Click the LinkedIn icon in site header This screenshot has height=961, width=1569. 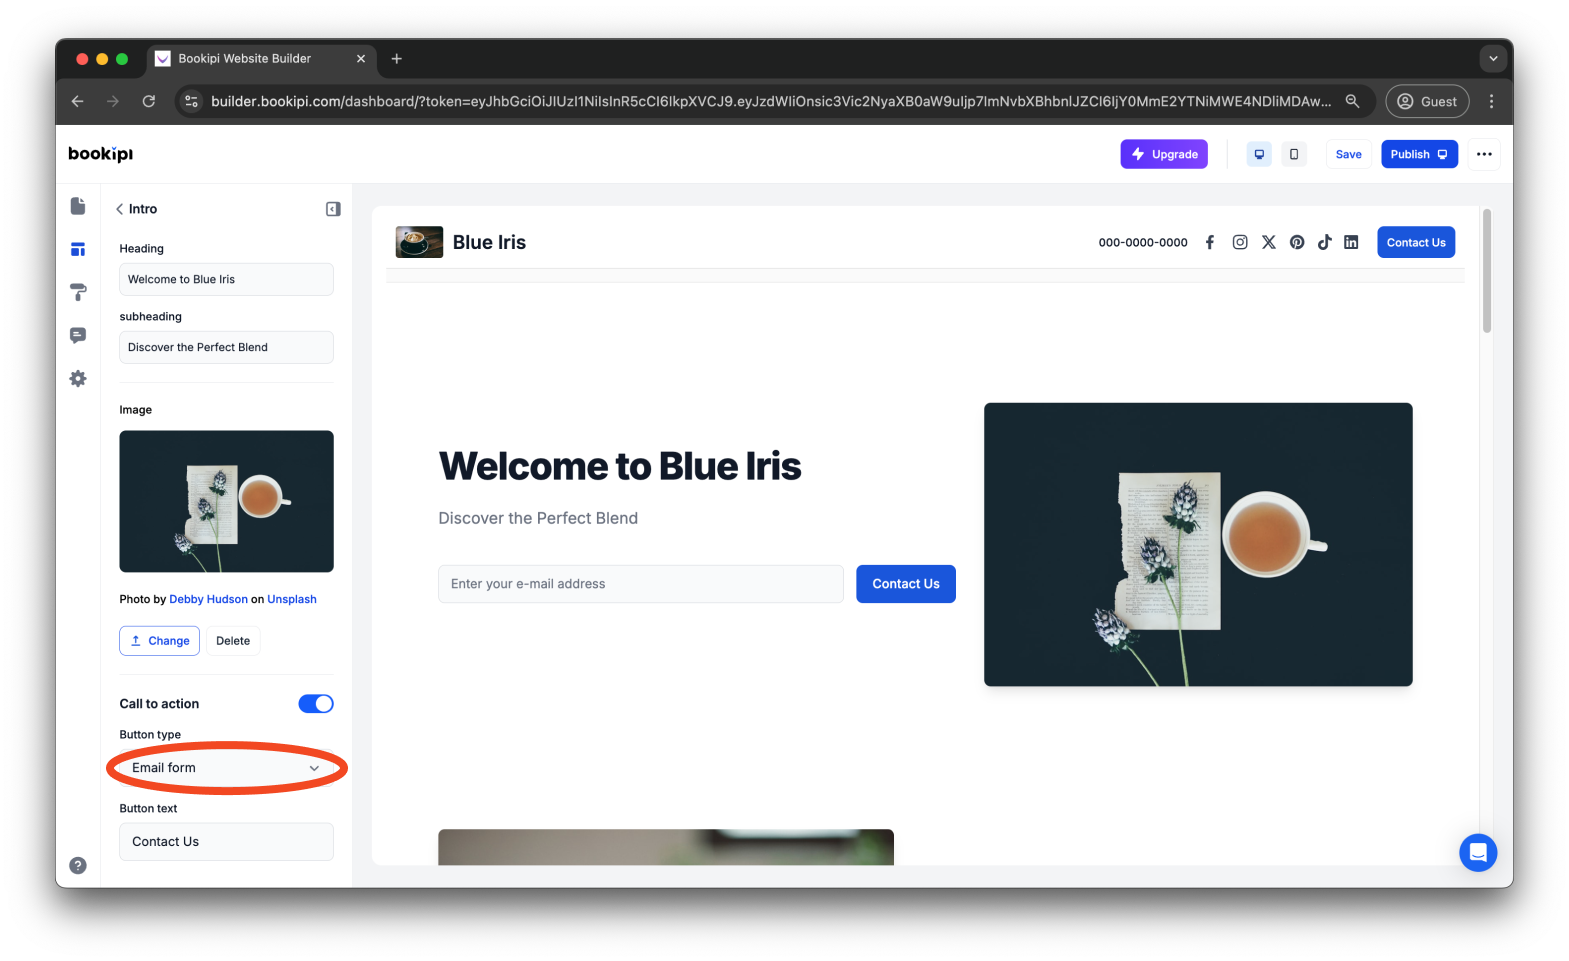[1351, 242]
